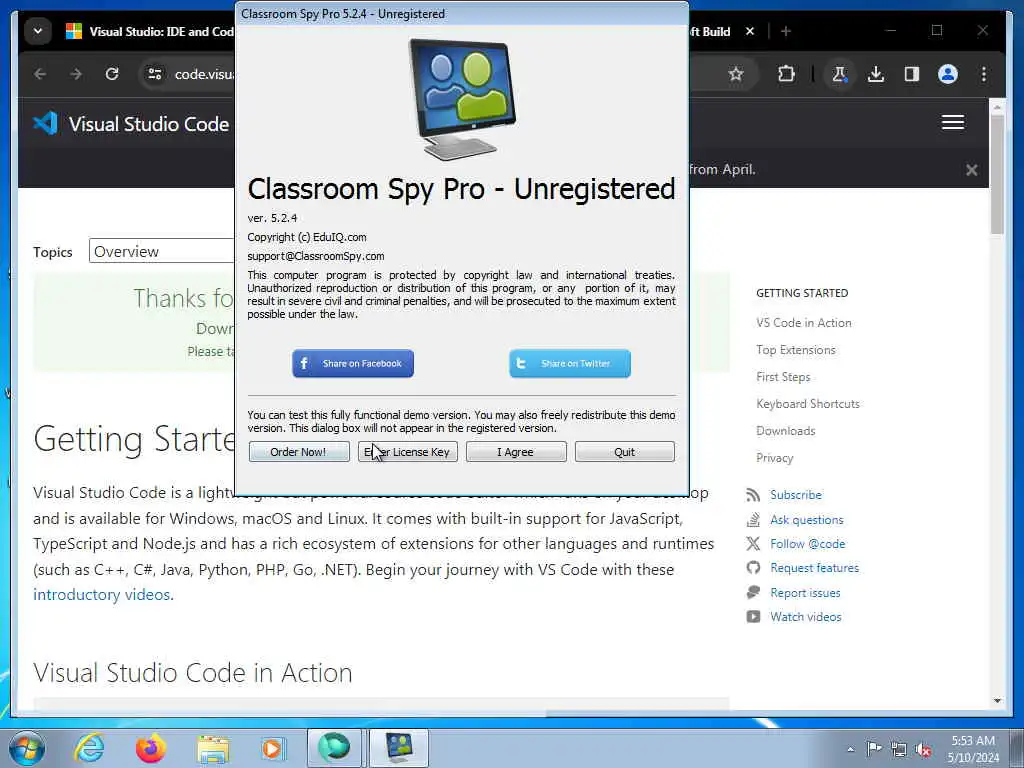Open Chrome profile avatar
The image size is (1024, 768).
click(x=948, y=74)
